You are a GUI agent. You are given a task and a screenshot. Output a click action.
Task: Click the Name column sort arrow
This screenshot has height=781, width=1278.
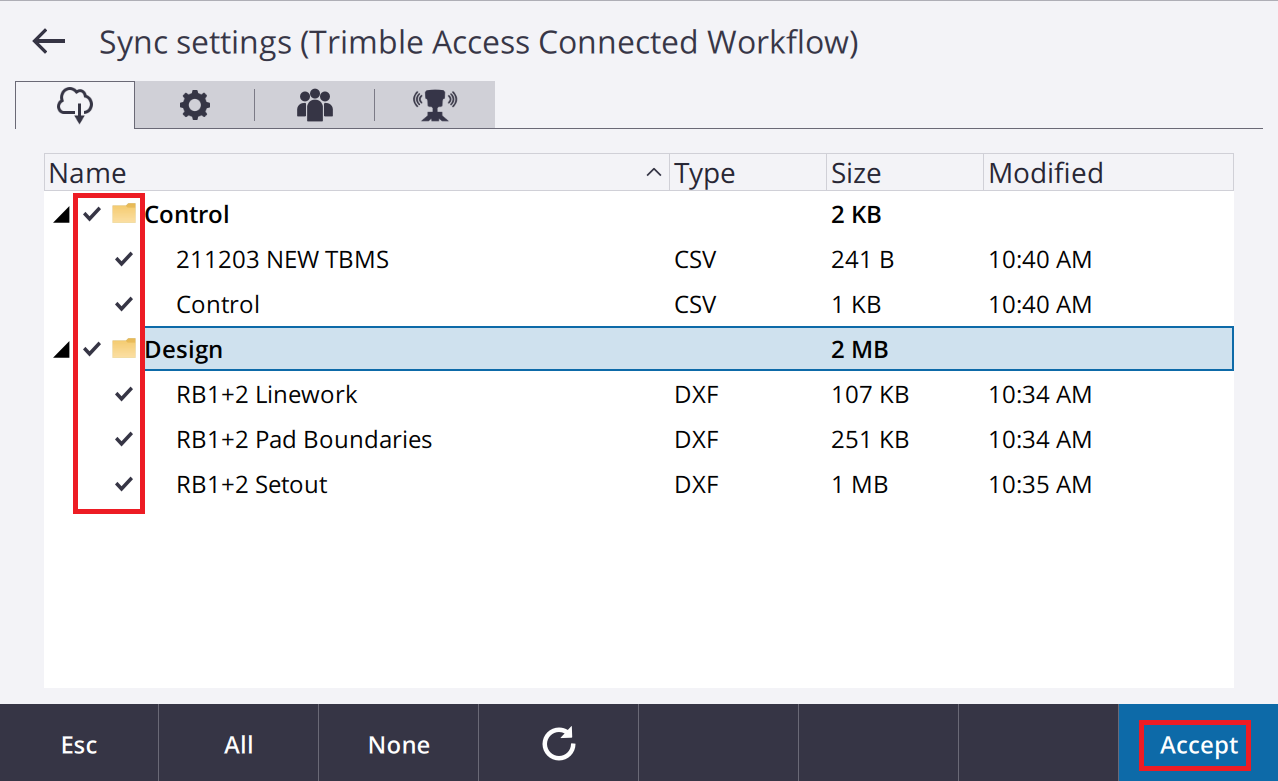[655, 172]
